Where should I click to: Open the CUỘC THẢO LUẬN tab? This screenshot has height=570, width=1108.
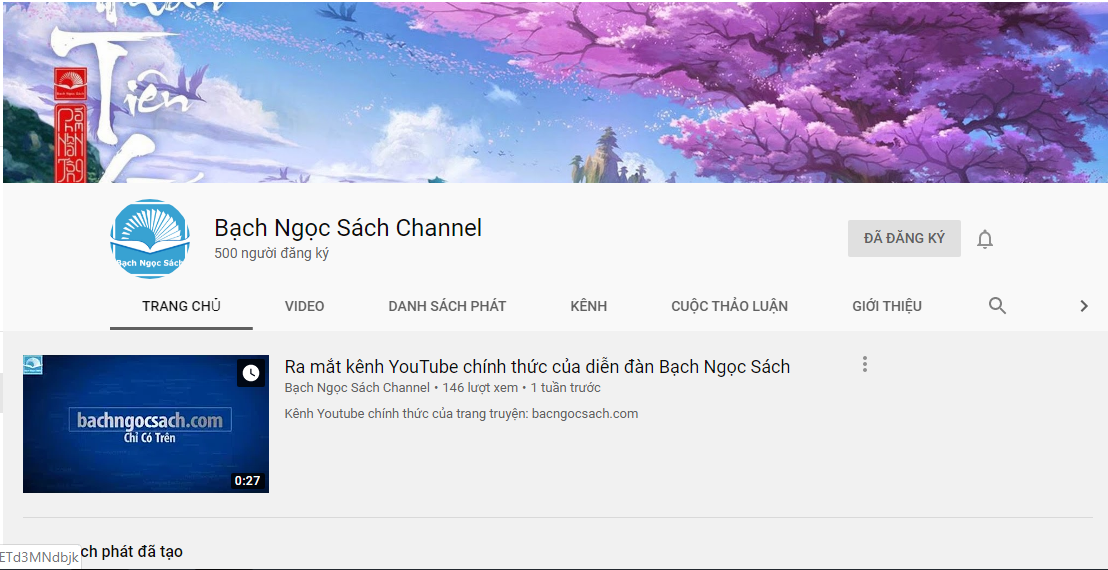coord(729,306)
